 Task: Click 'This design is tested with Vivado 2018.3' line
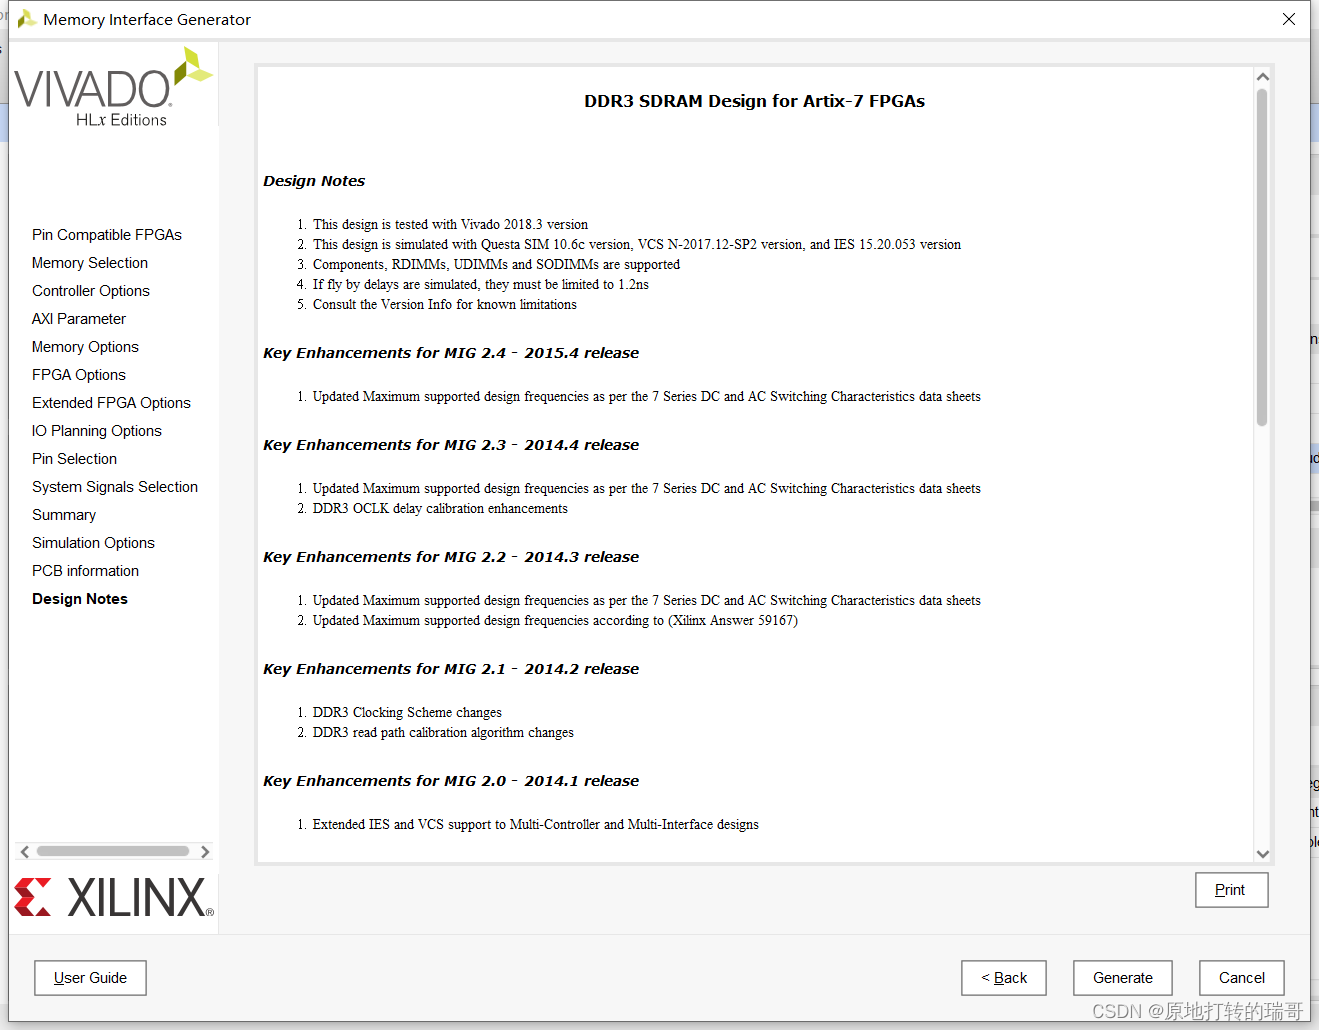point(450,225)
